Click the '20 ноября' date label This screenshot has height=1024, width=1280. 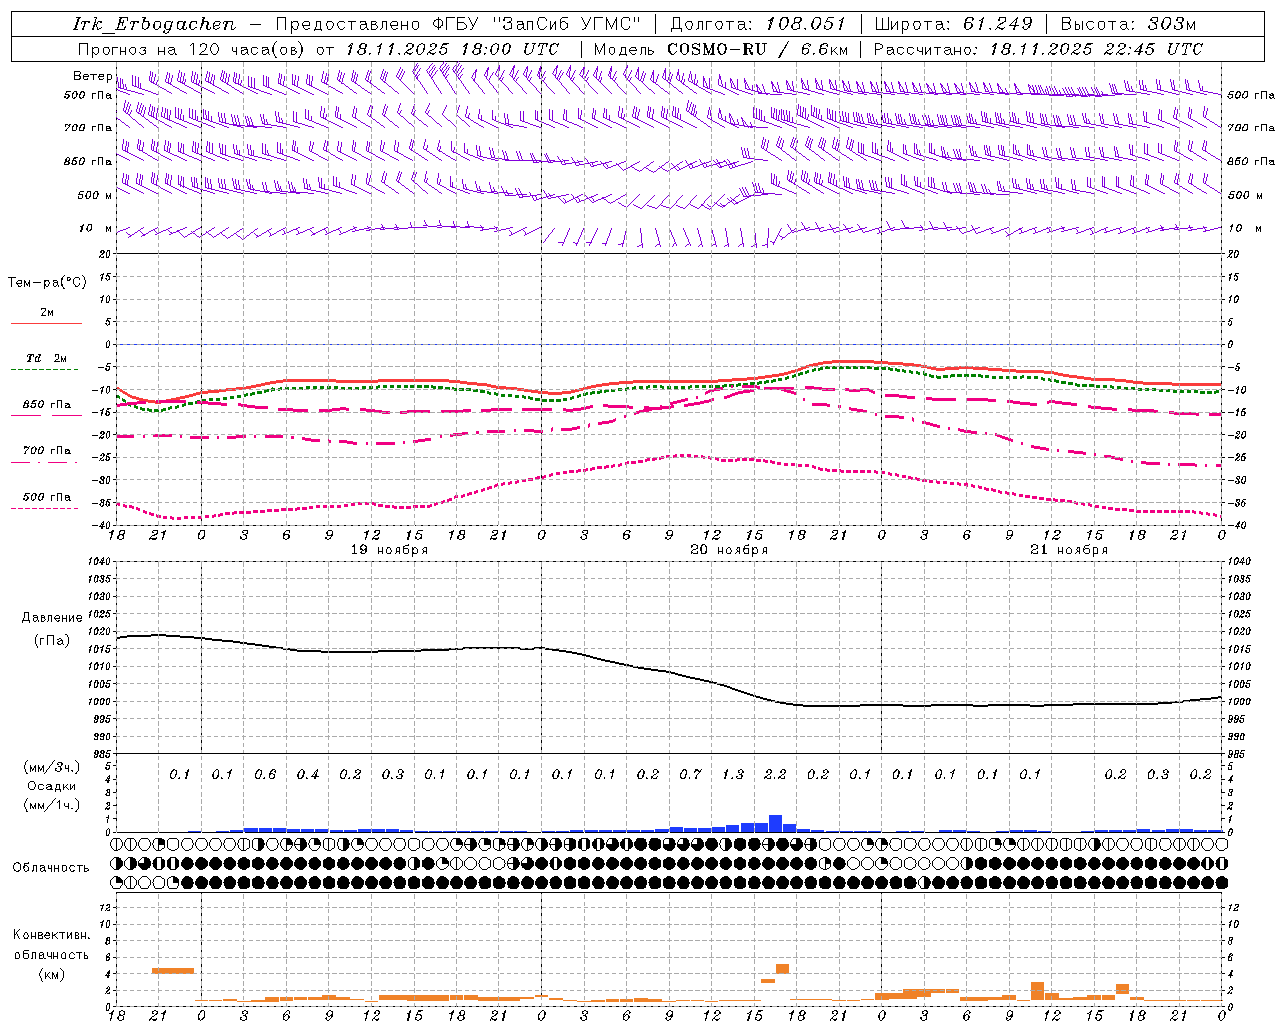click(729, 550)
